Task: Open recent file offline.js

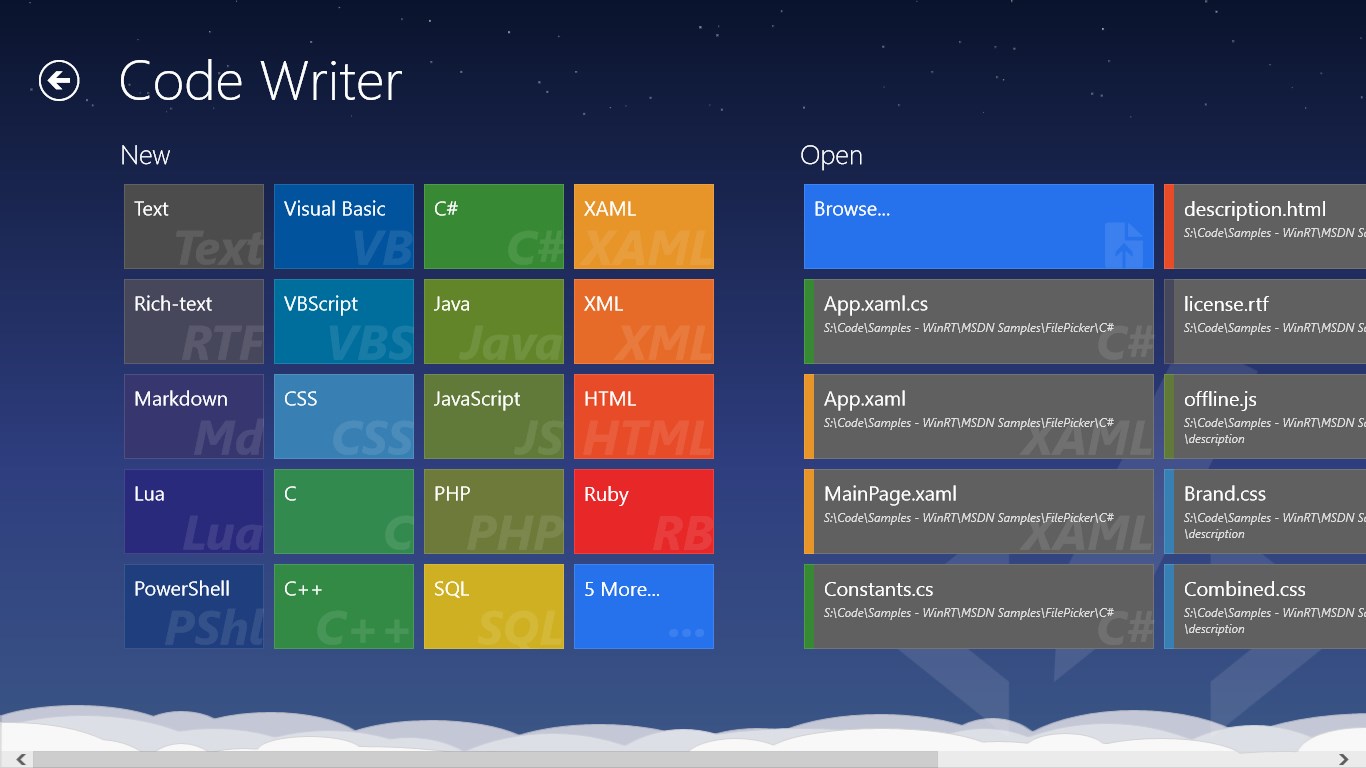Action: click(x=1265, y=416)
